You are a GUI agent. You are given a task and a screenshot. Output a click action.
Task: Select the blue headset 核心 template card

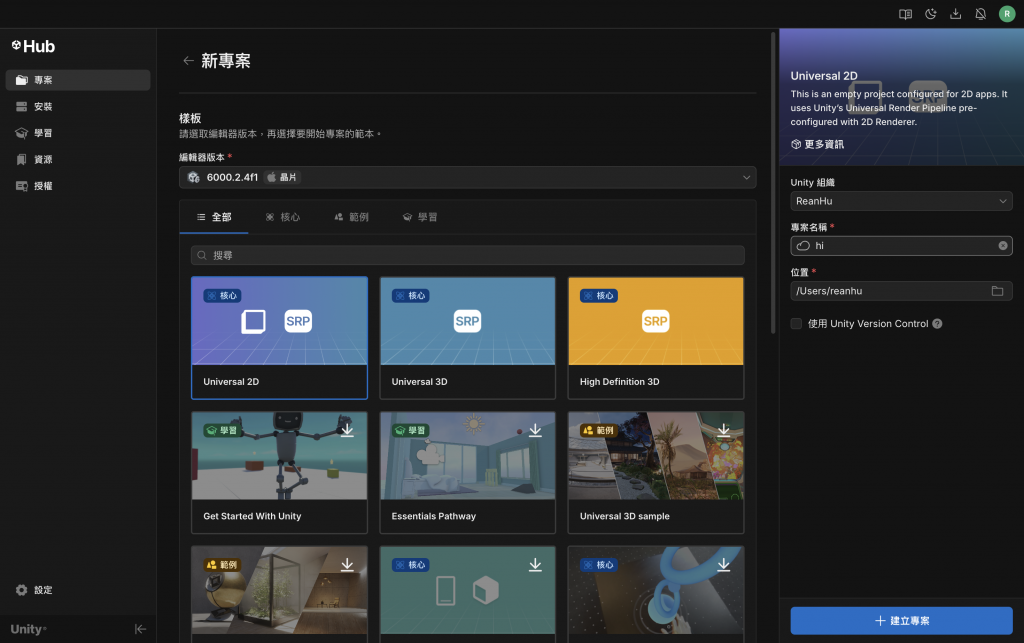pyautogui.click(x=656, y=594)
